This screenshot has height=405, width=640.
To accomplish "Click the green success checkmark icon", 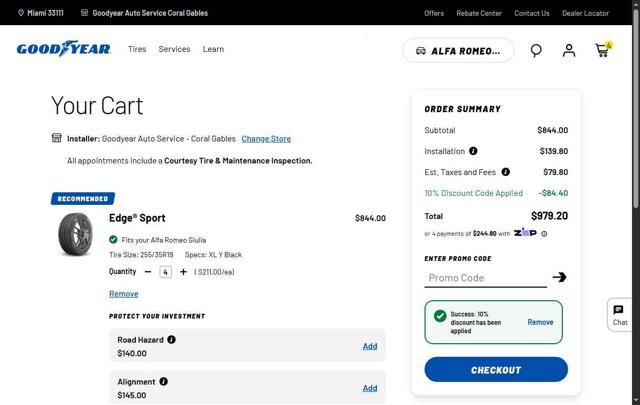I will [440, 316].
